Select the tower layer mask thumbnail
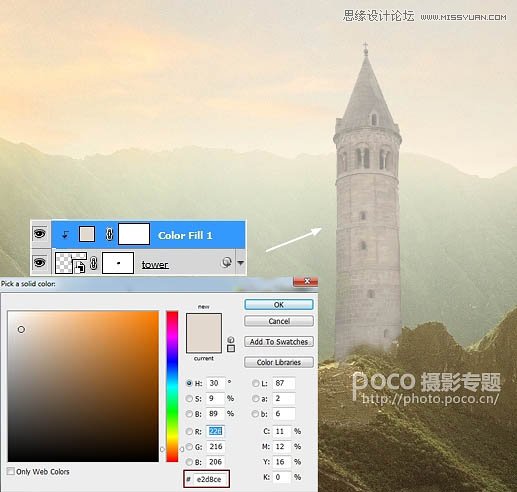 point(118,263)
